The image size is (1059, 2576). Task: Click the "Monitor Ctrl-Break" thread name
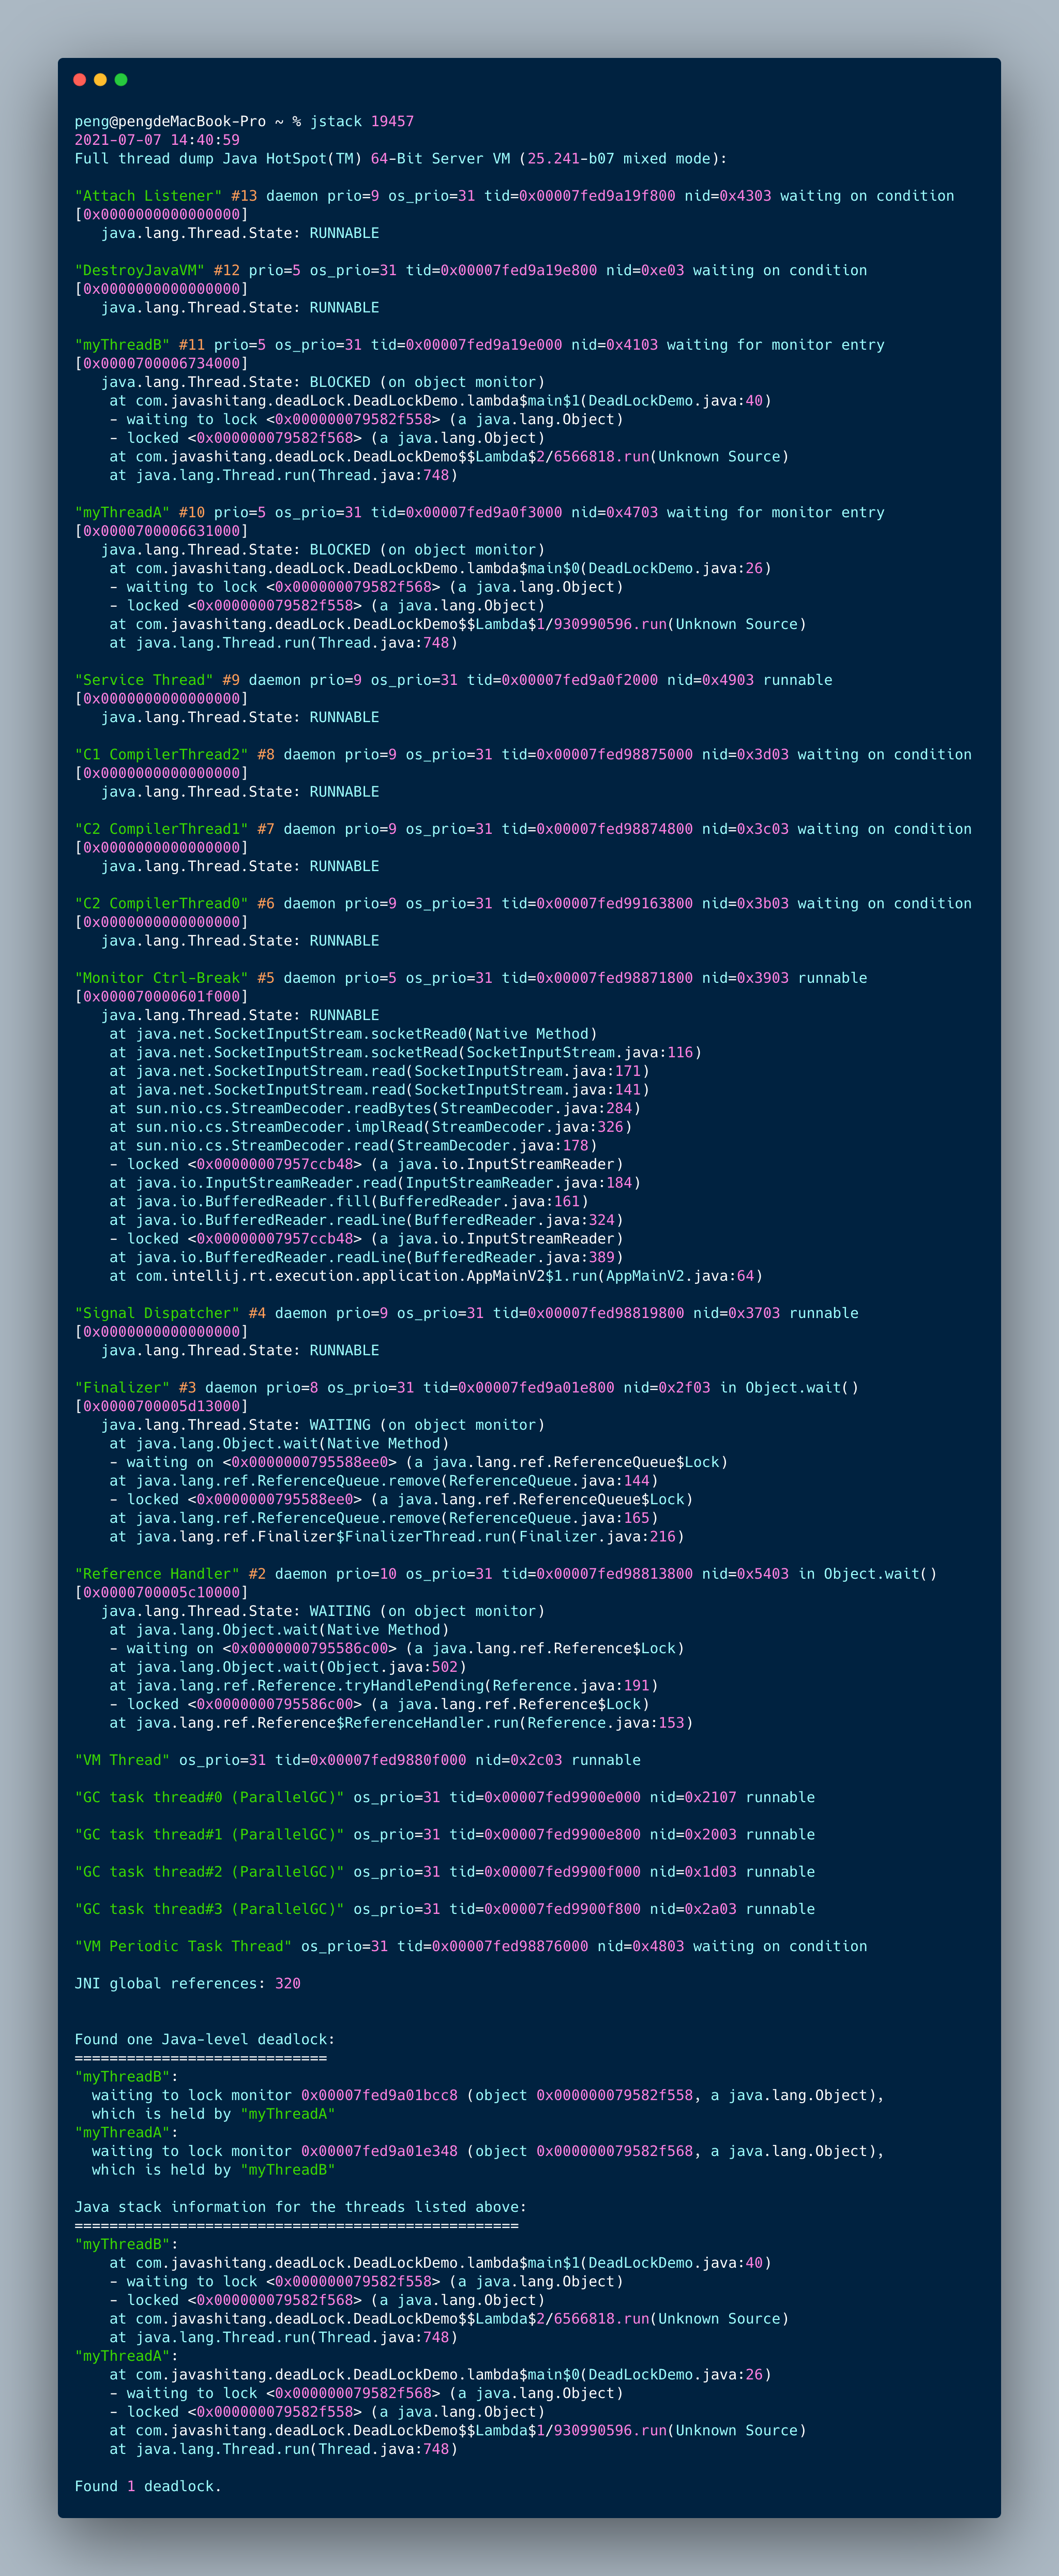tap(161, 978)
